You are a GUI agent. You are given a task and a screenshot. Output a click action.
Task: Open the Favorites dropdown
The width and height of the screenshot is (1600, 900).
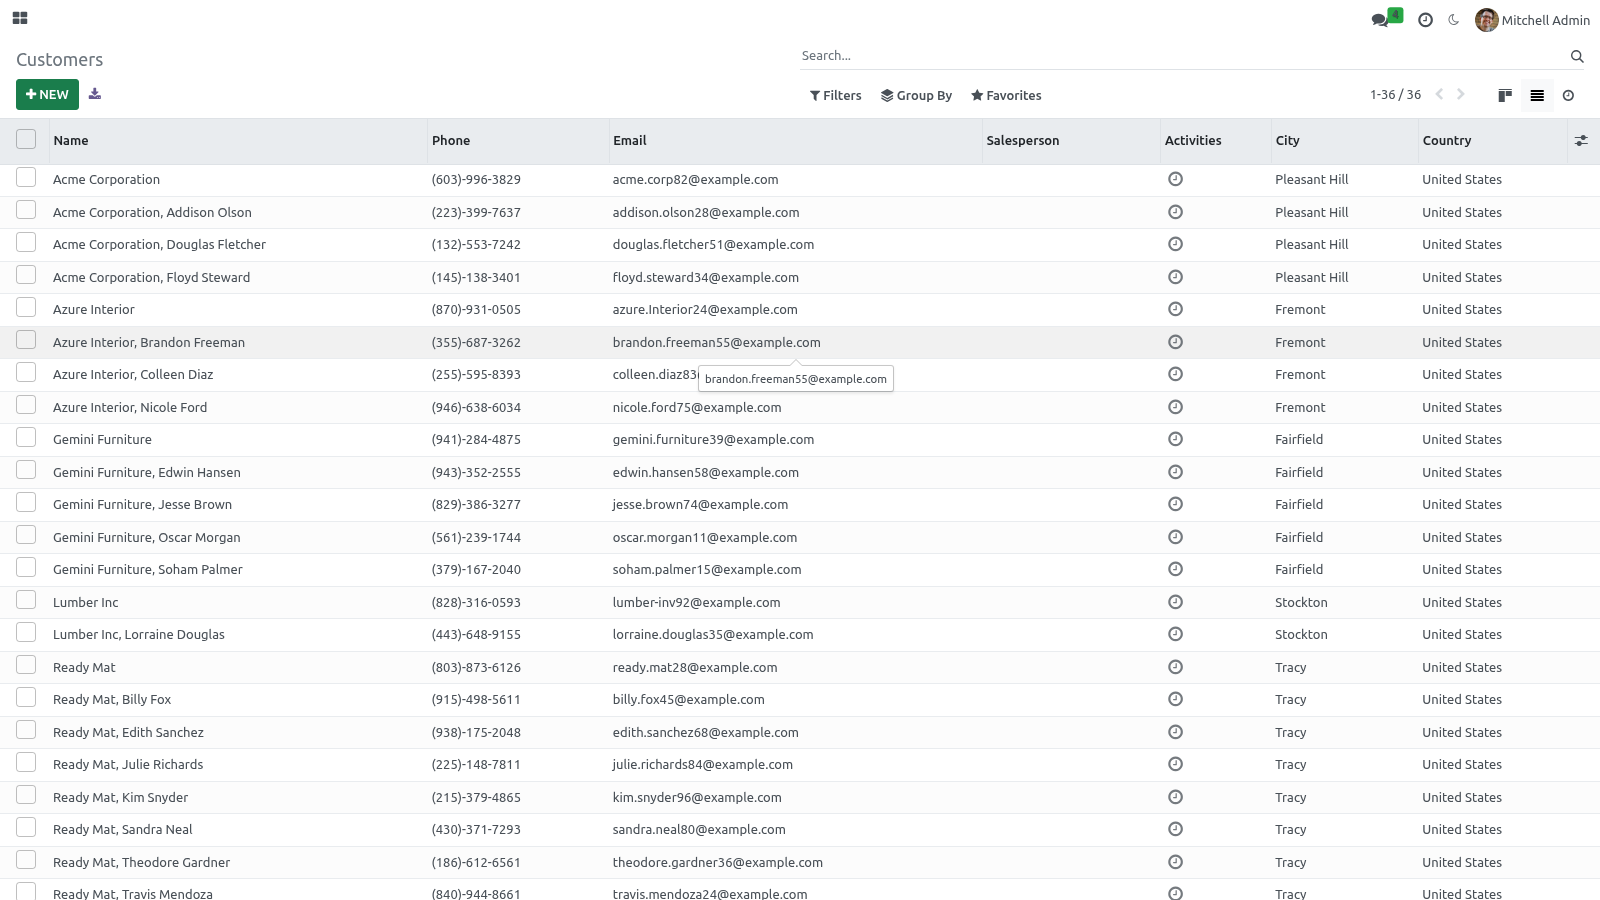point(1006,96)
